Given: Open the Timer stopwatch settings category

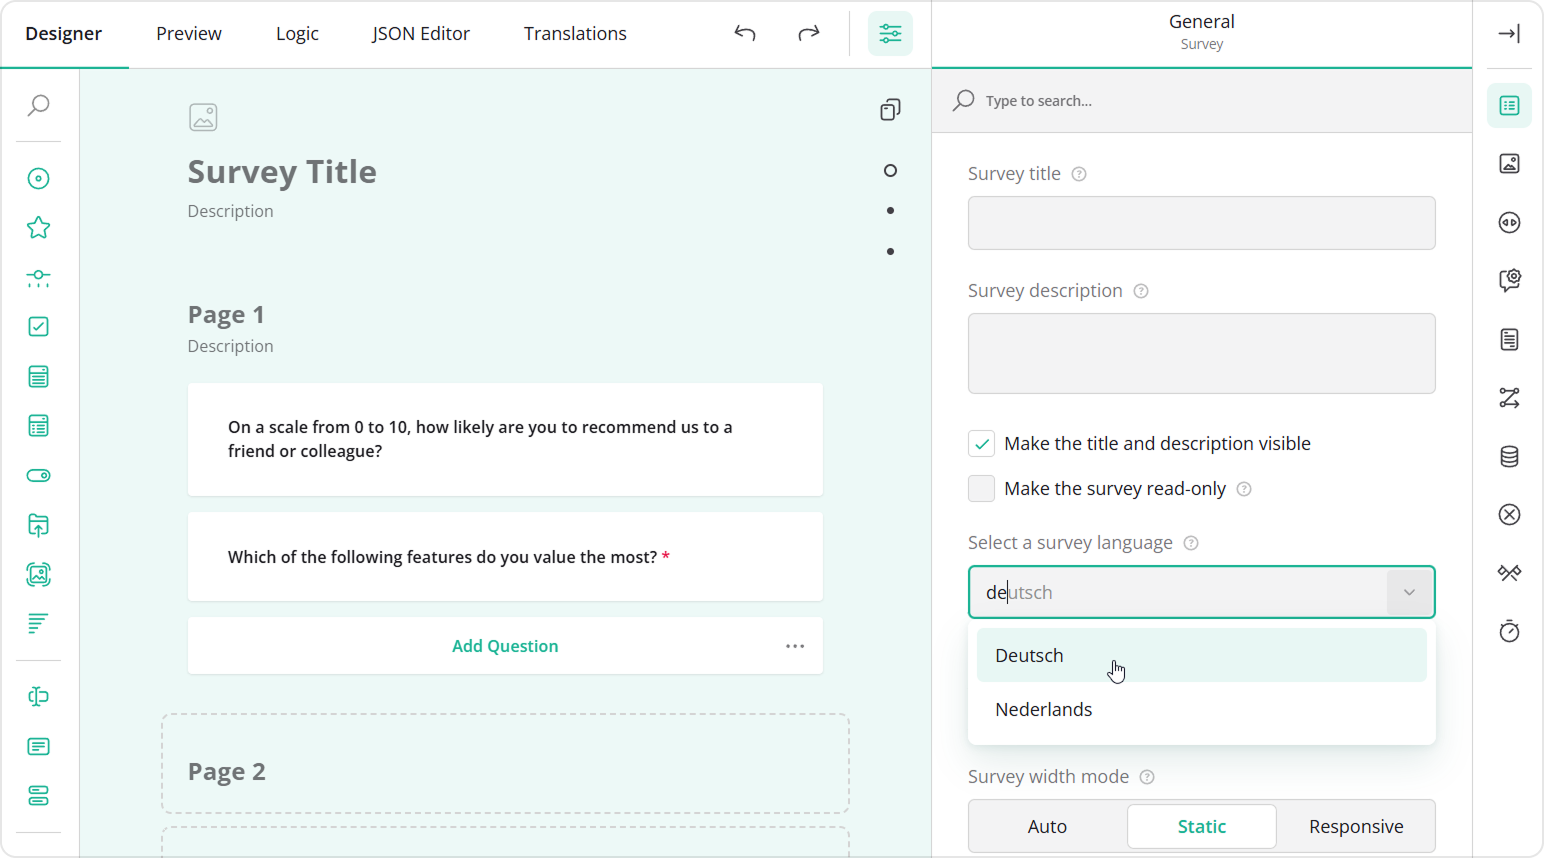Looking at the screenshot, I should 1509,631.
